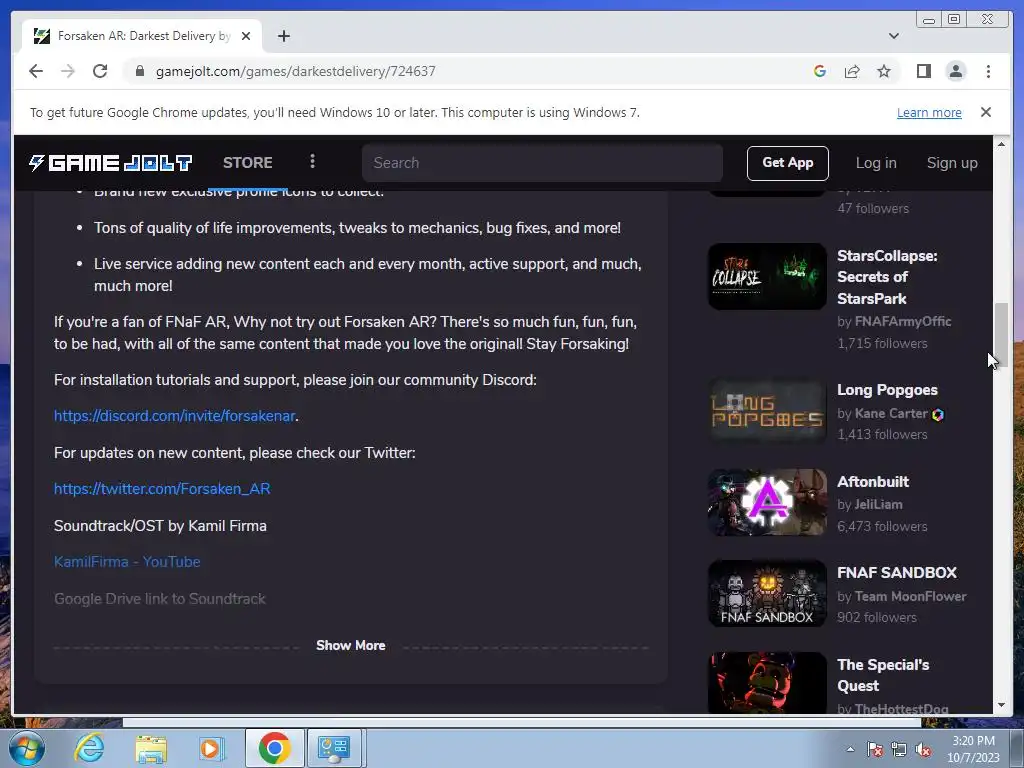1024x768 pixels.
Task: Open the Game Jolt more options menu
Action: click(312, 161)
